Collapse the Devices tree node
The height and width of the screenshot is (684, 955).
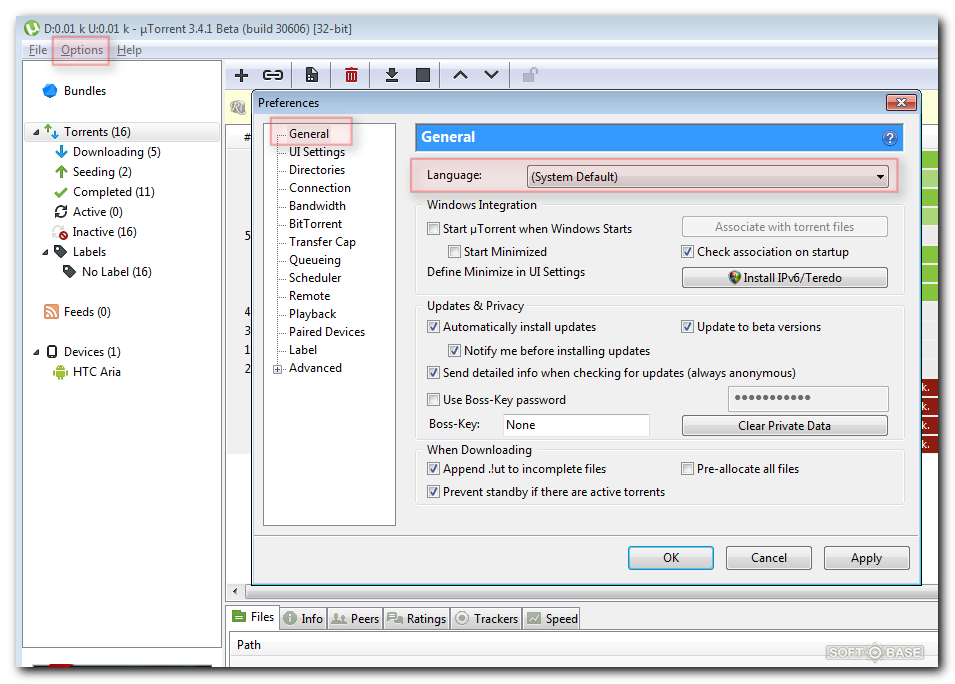[36, 352]
